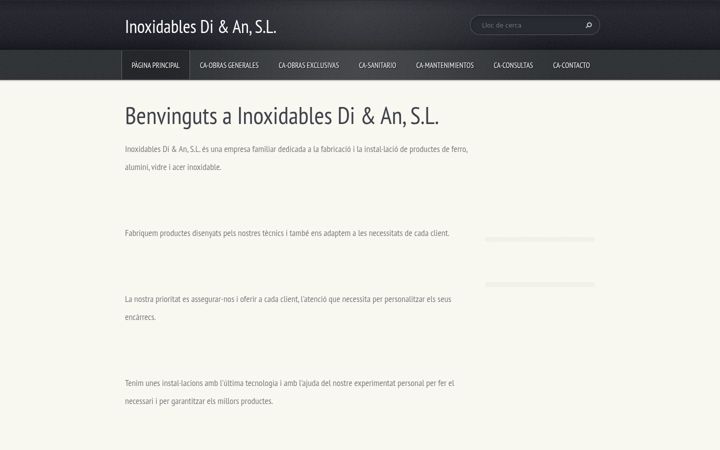
Task: Click paragraph 'Fabriquem productes disenyats pels nostres tècnics'
Action: (287, 233)
